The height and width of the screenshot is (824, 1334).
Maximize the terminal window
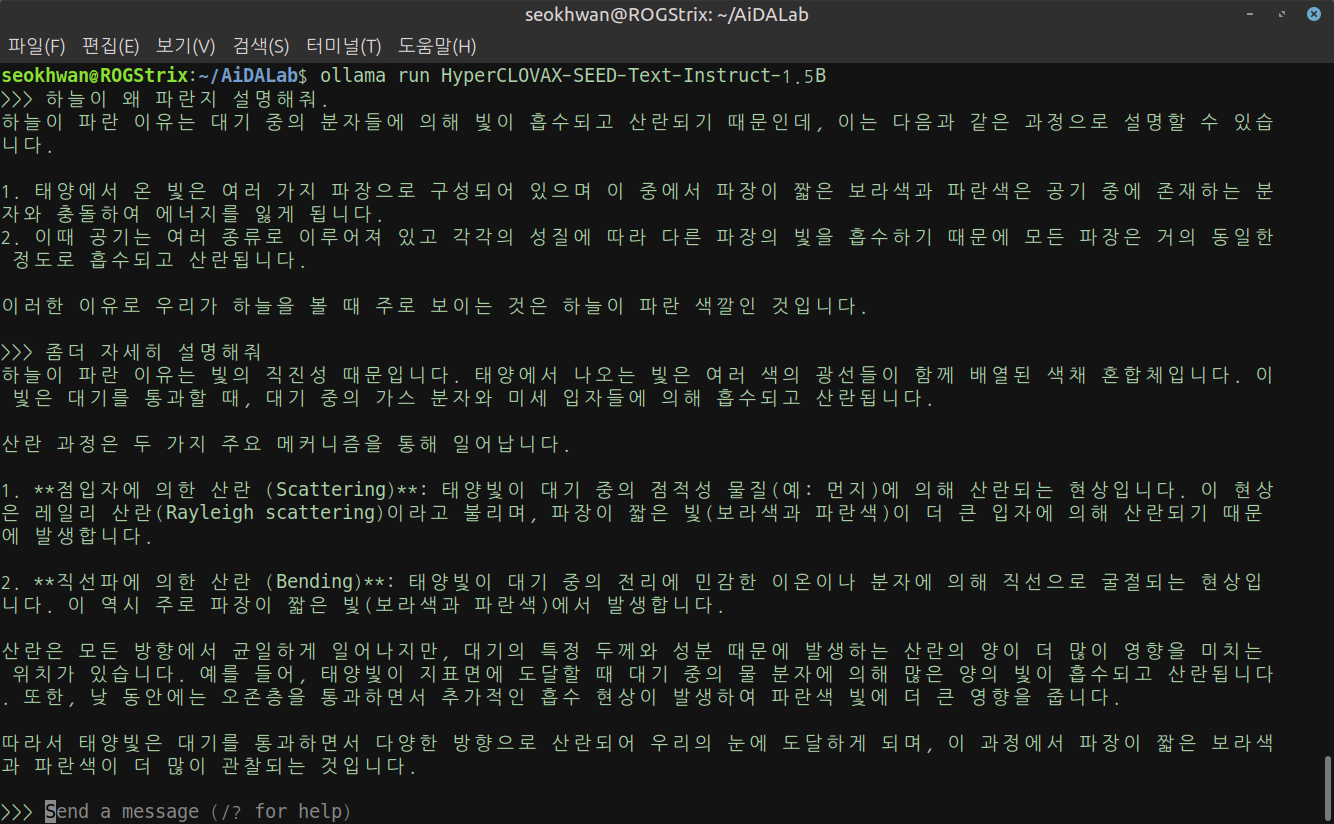click(x=1282, y=14)
